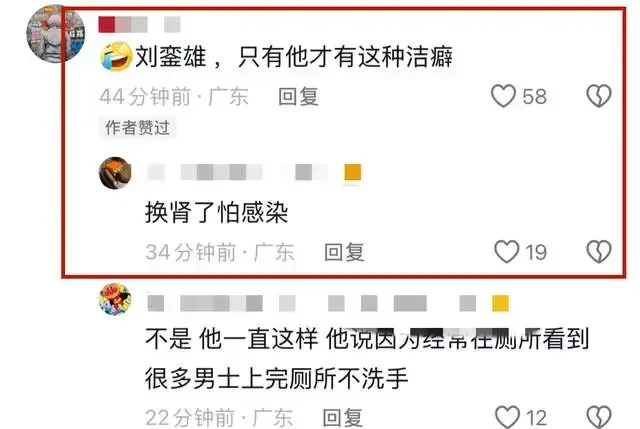The image size is (640, 429).
Task: Tap the orange badge beside second username
Action: (x=353, y=172)
